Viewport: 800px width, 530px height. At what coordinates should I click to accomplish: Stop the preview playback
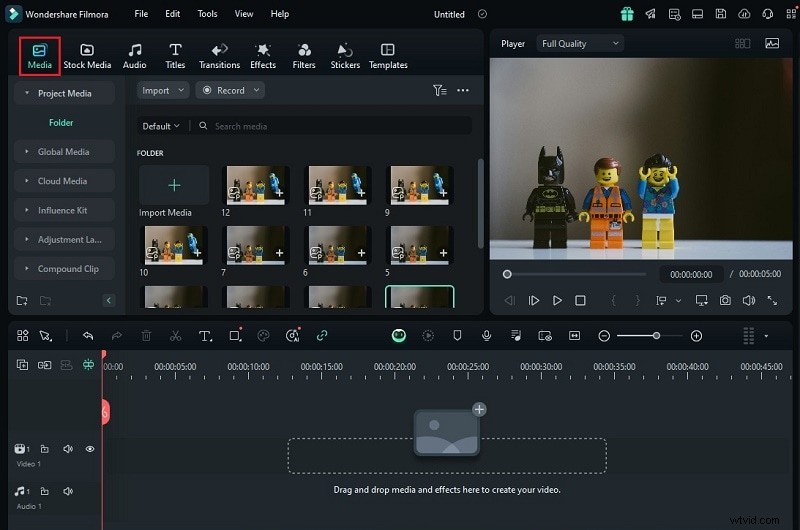[x=580, y=300]
